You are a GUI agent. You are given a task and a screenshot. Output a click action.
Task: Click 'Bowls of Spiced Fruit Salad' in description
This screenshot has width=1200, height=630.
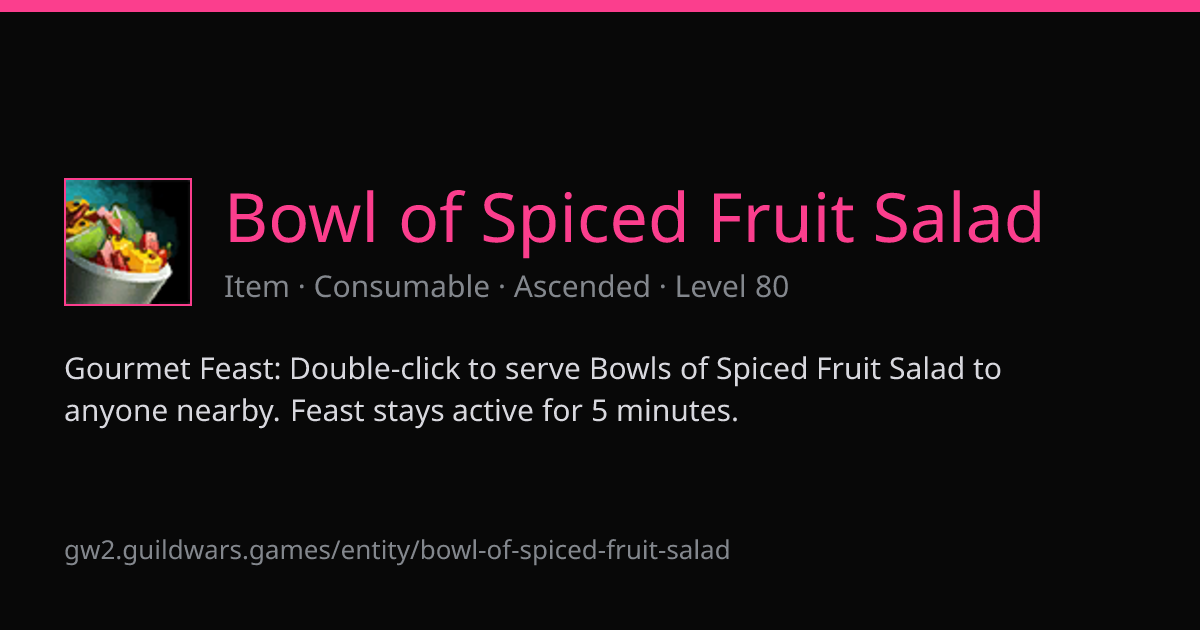click(778, 369)
